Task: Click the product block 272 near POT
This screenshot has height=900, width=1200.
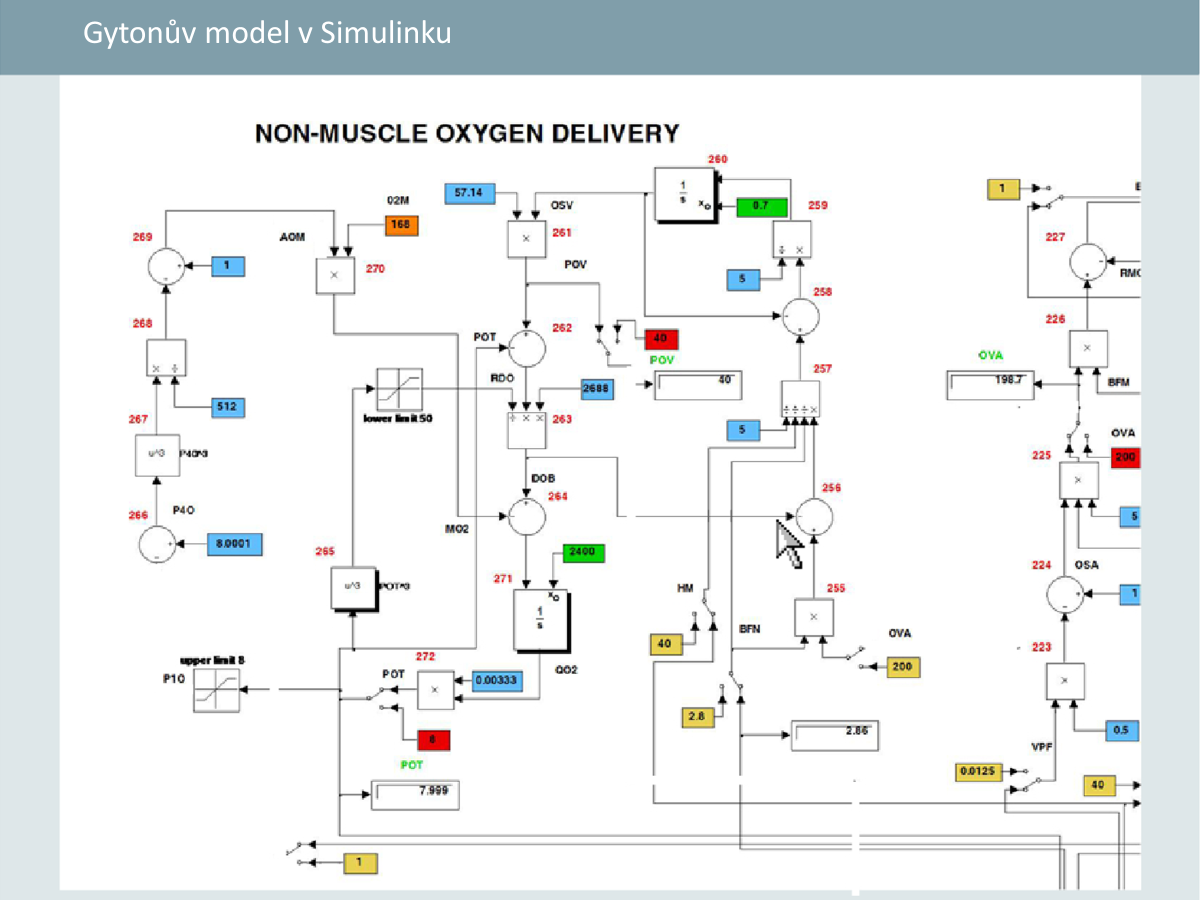Action: [x=435, y=689]
